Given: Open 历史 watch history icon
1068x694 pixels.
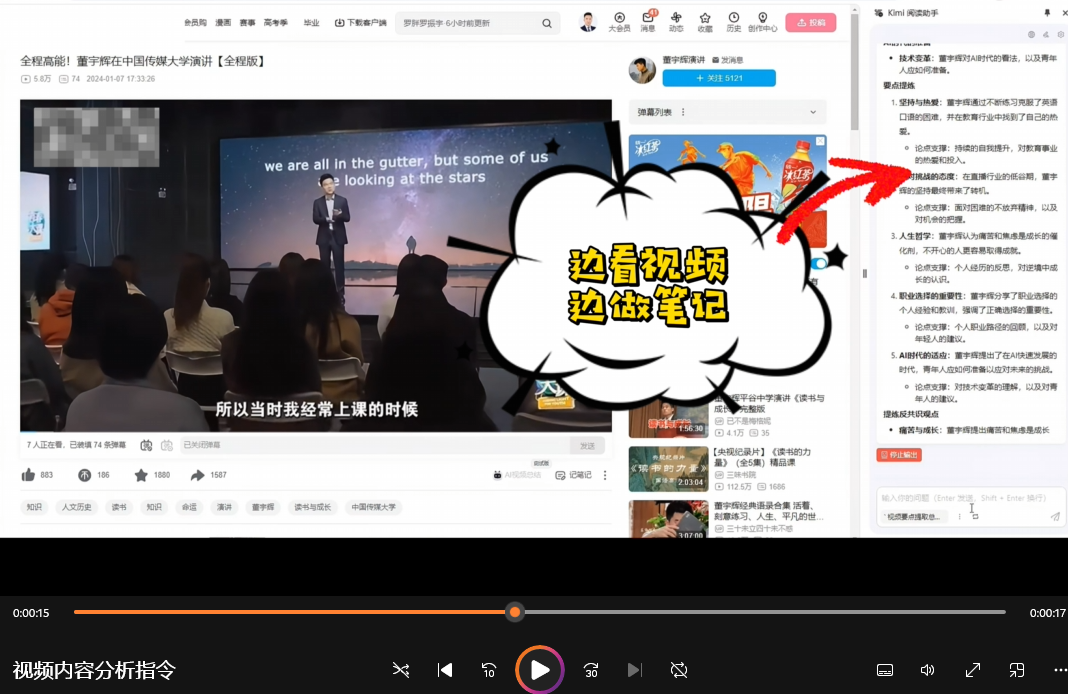Looking at the screenshot, I should (734, 22).
